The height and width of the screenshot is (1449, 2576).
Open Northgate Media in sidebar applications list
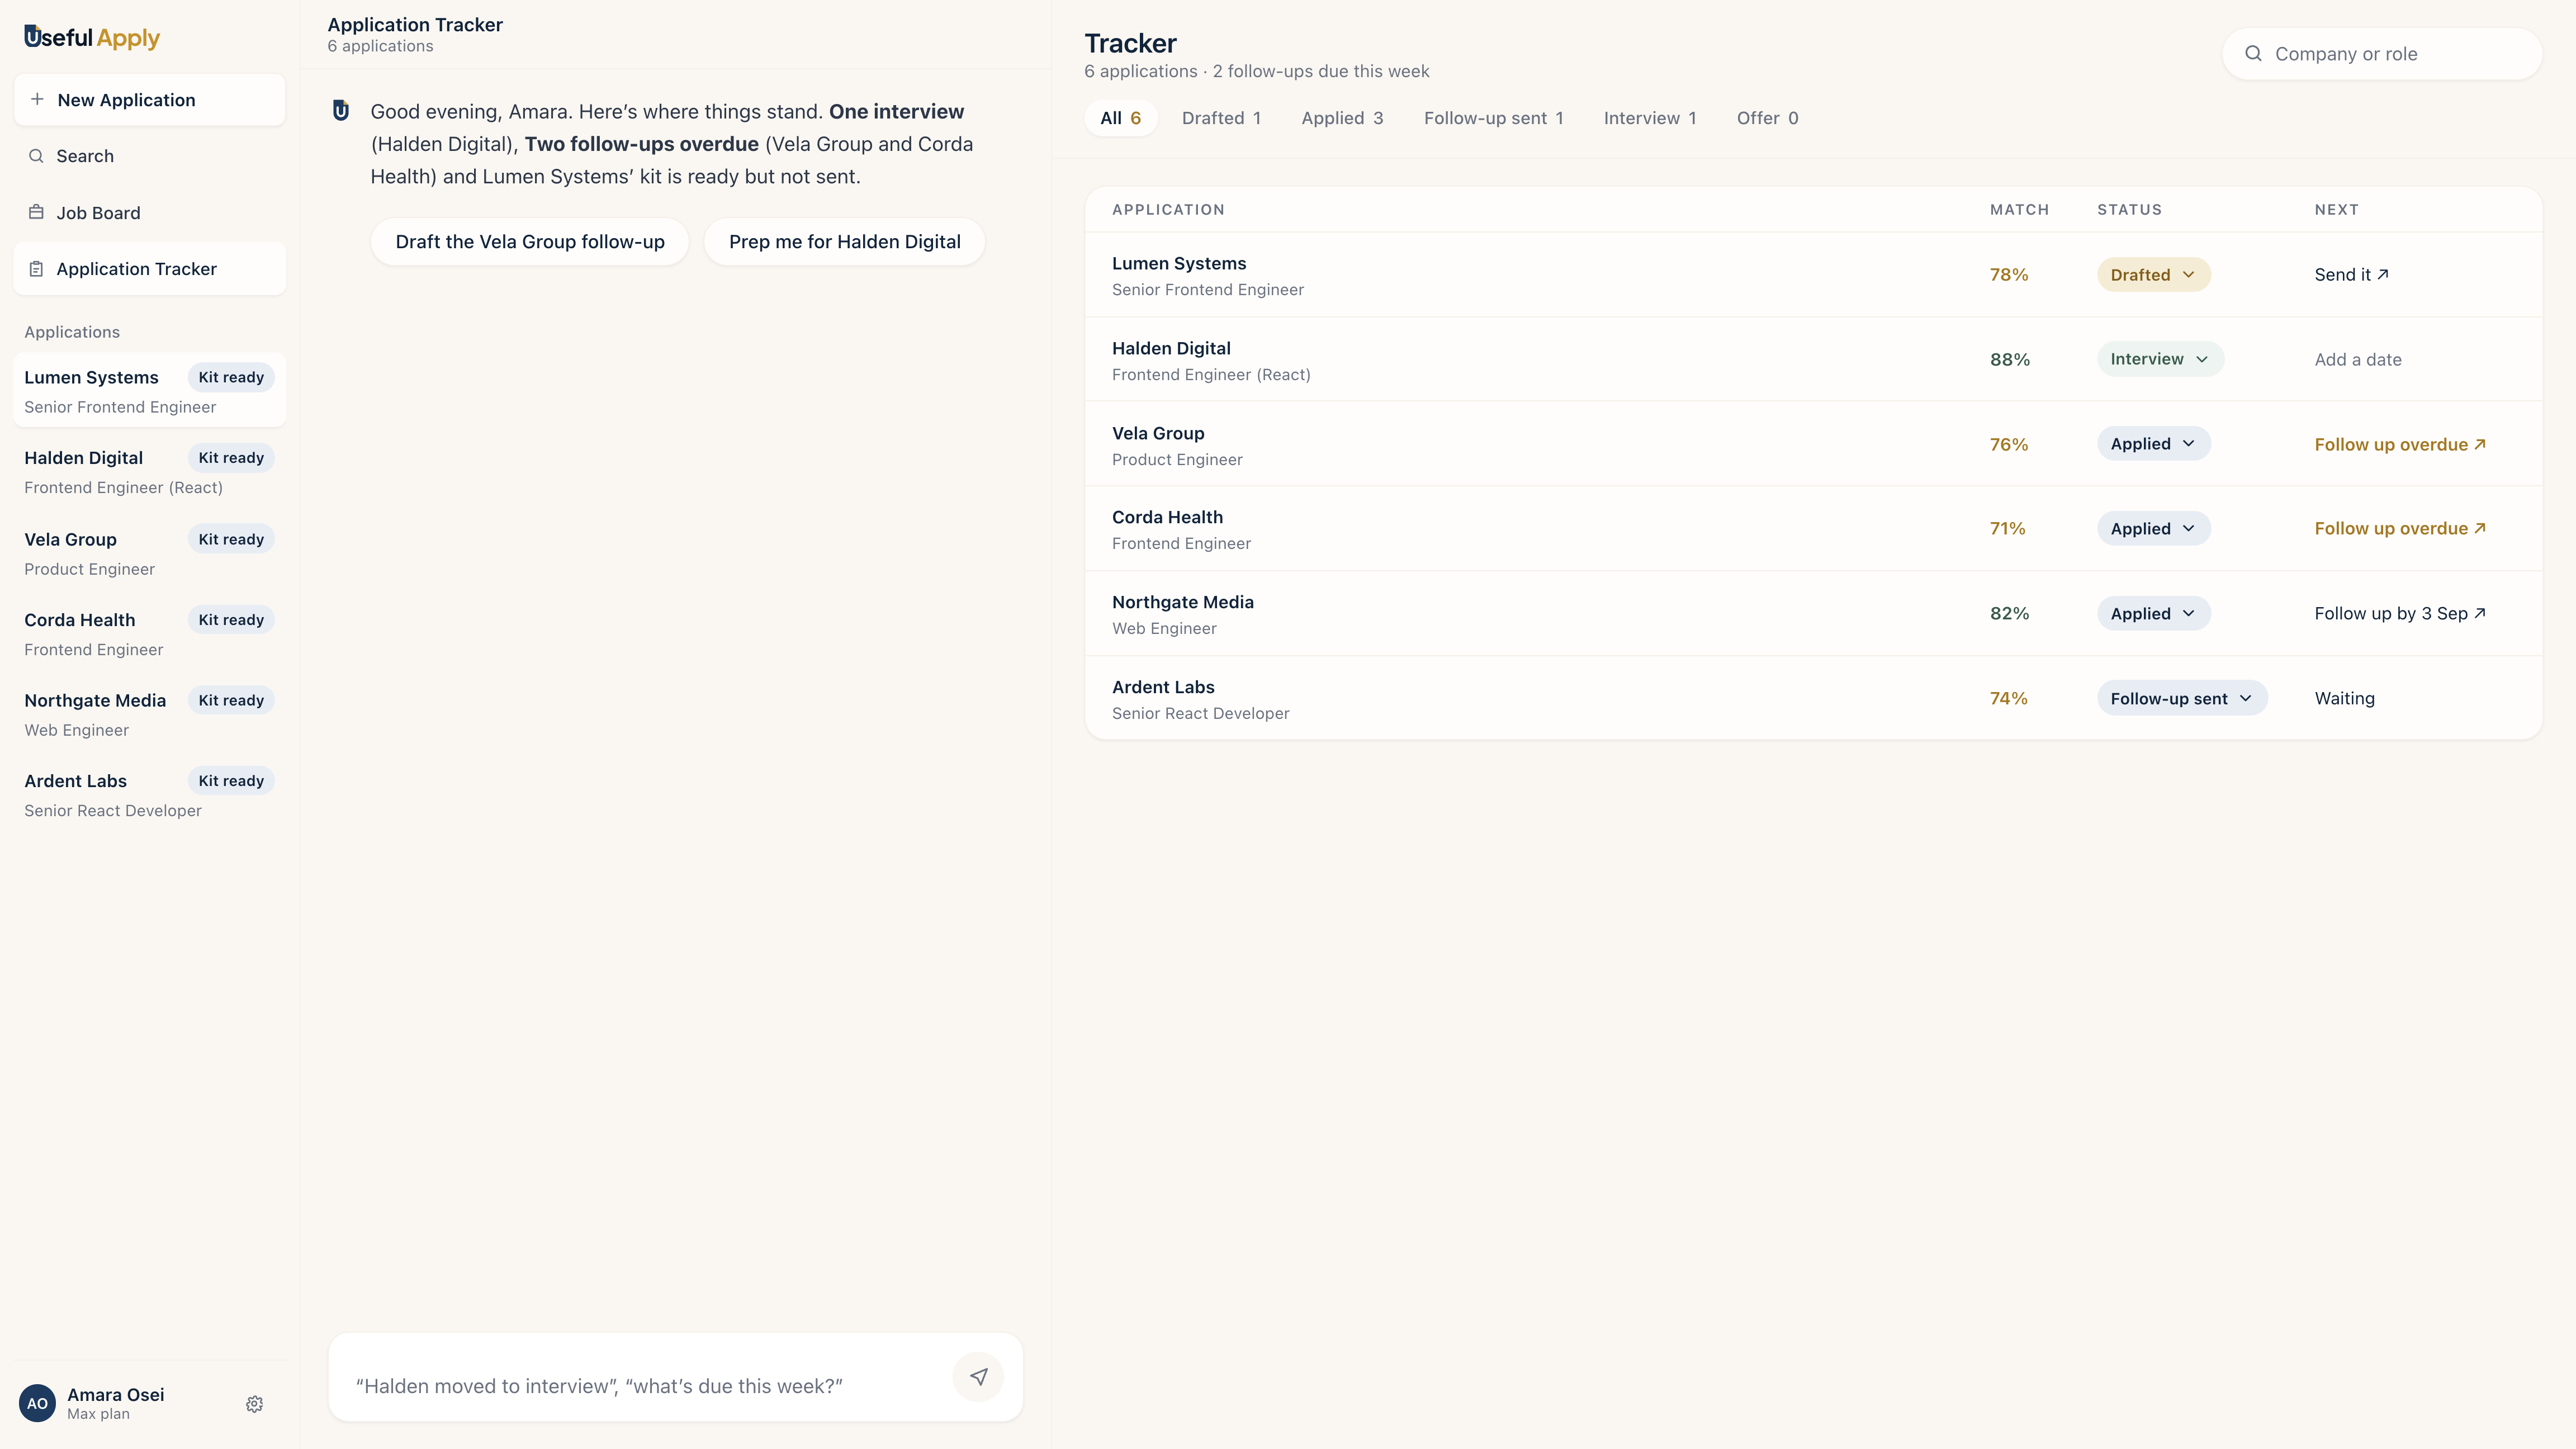150,715
